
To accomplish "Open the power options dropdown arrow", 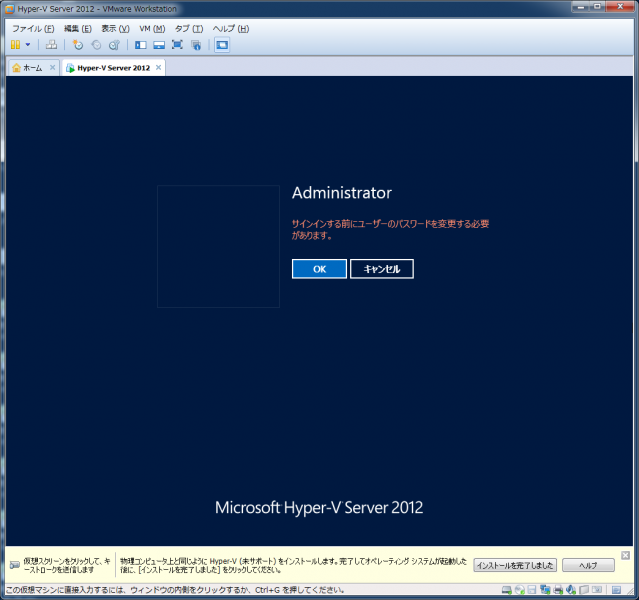I will click(x=28, y=44).
